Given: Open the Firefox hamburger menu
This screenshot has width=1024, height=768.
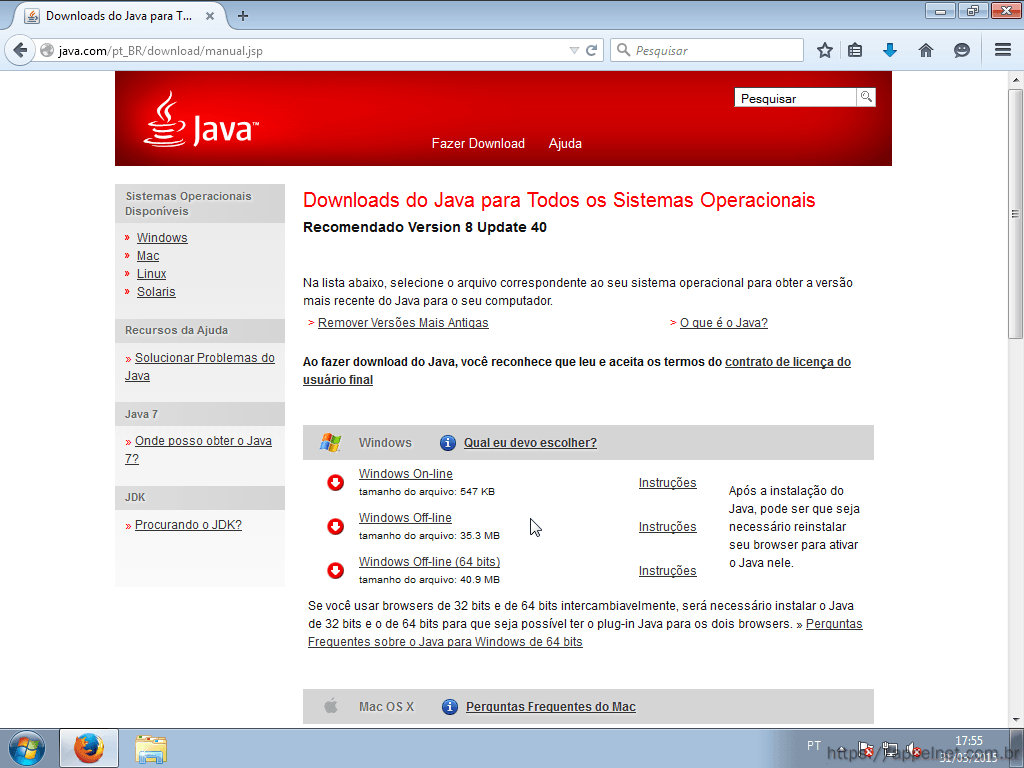Looking at the screenshot, I should coord(1002,50).
